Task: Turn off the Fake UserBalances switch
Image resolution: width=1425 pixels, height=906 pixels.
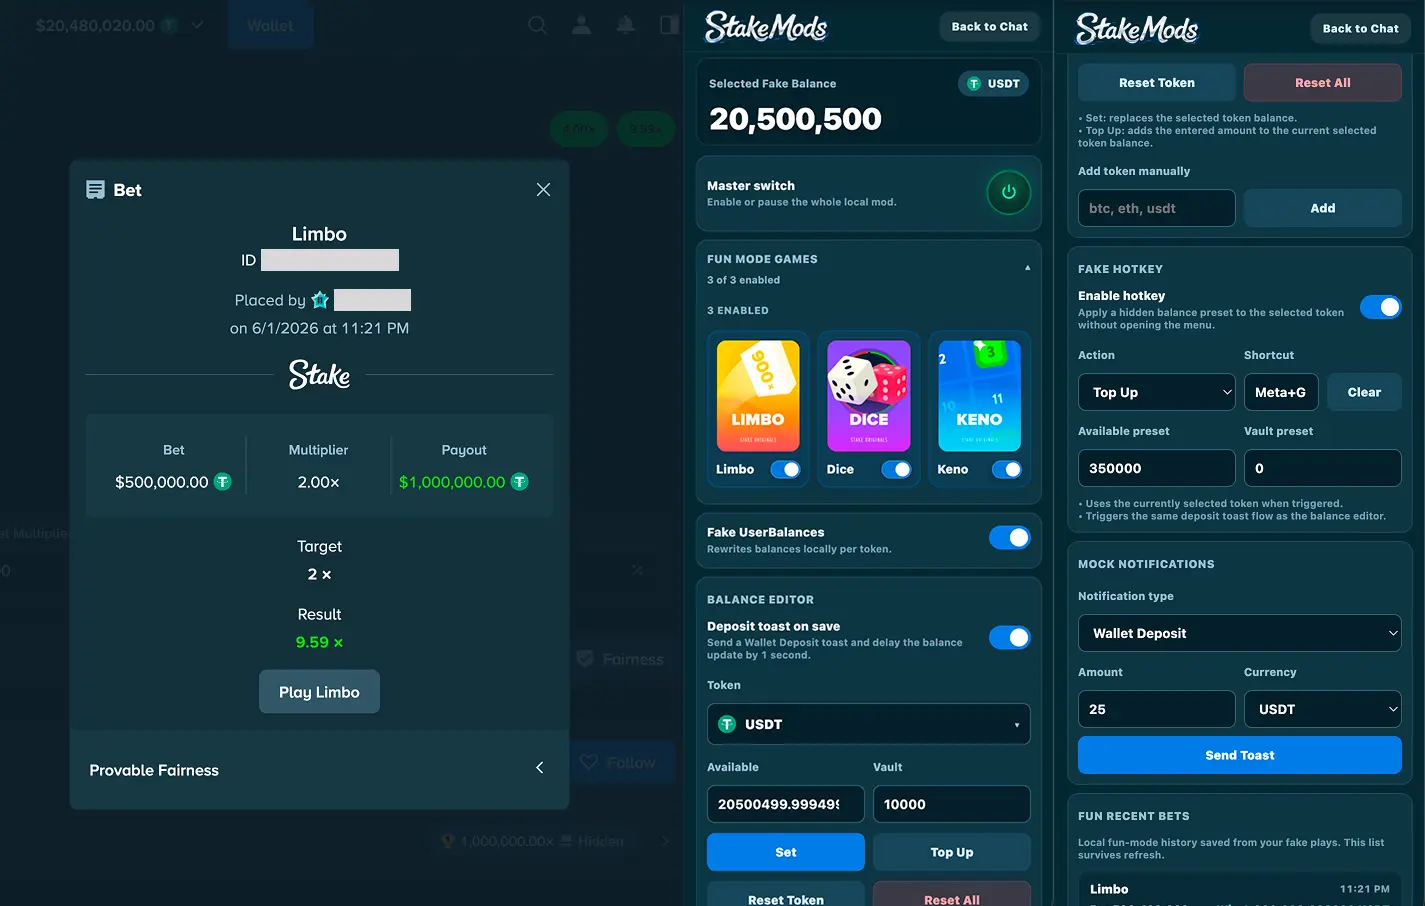Action: click(1009, 538)
